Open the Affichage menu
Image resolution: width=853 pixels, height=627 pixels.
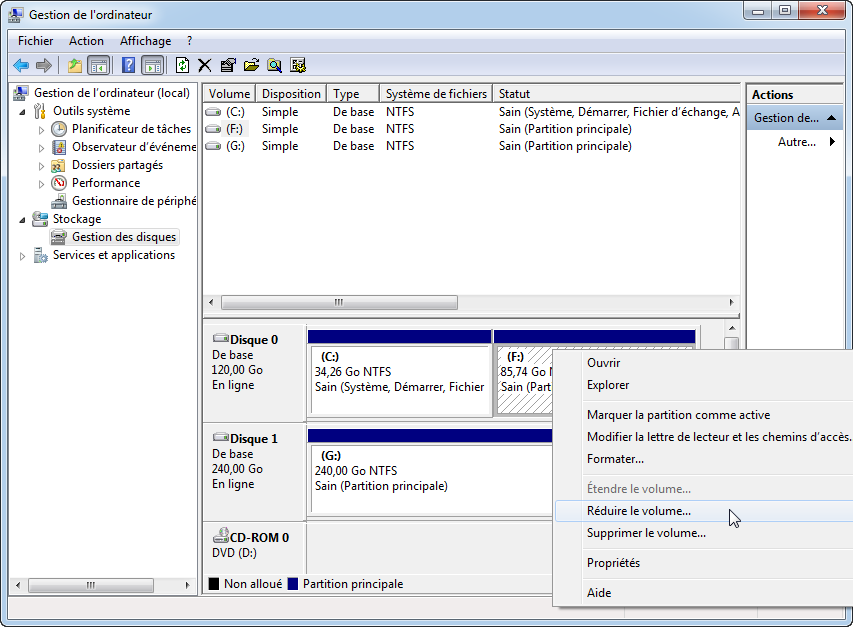[145, 41]
